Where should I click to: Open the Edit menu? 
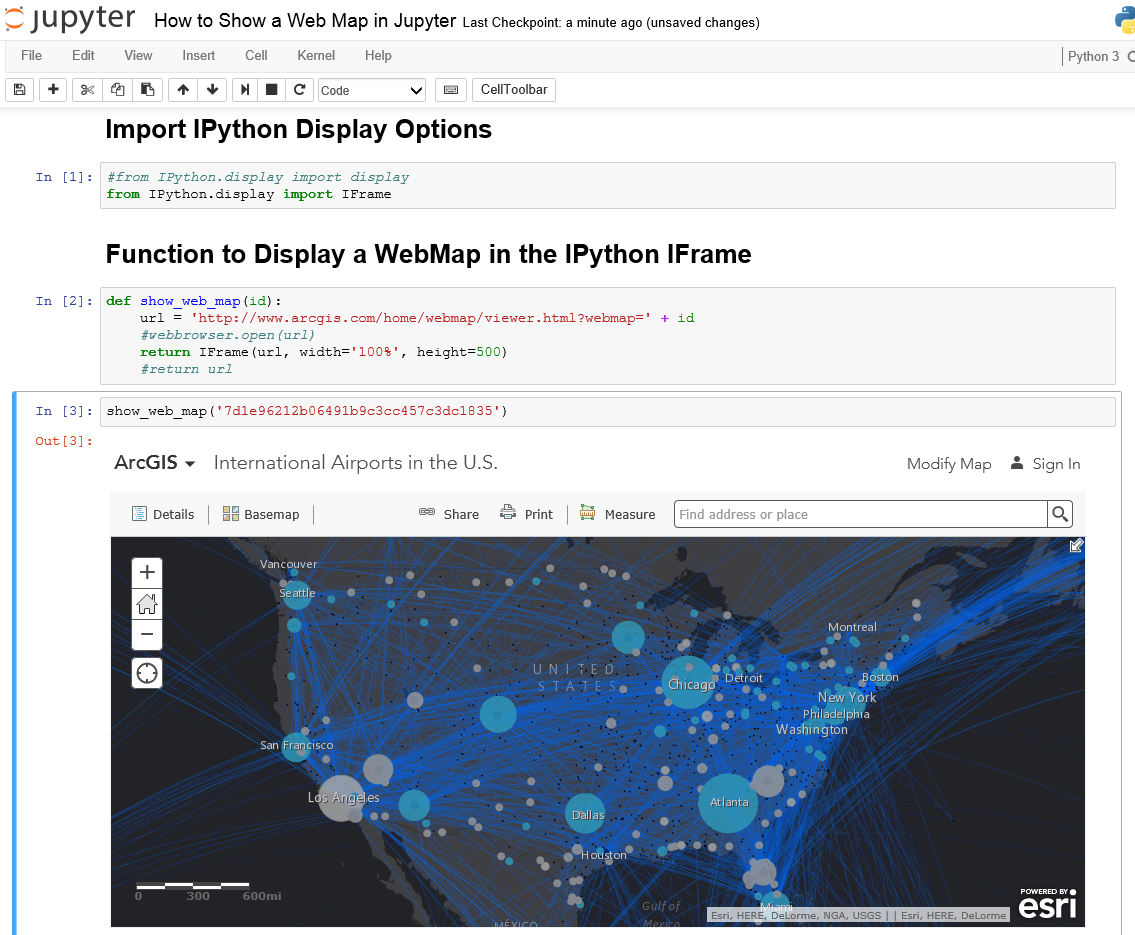(83, 56)
